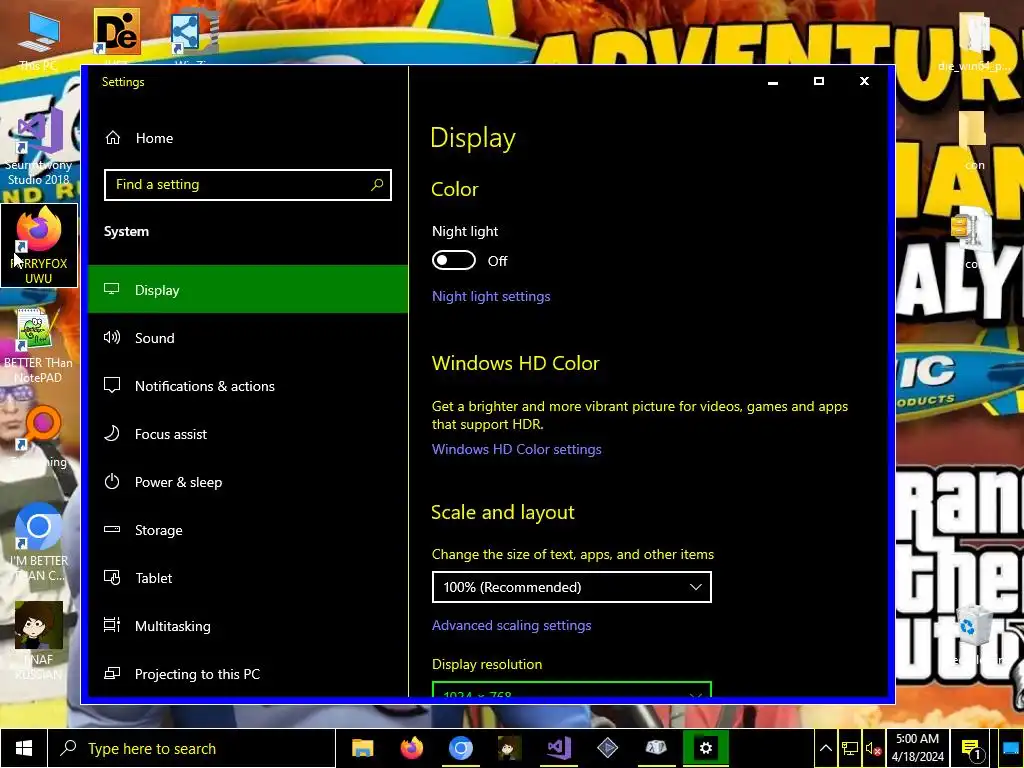Click the Sound speaker icon in sidebar

point(112,337)
